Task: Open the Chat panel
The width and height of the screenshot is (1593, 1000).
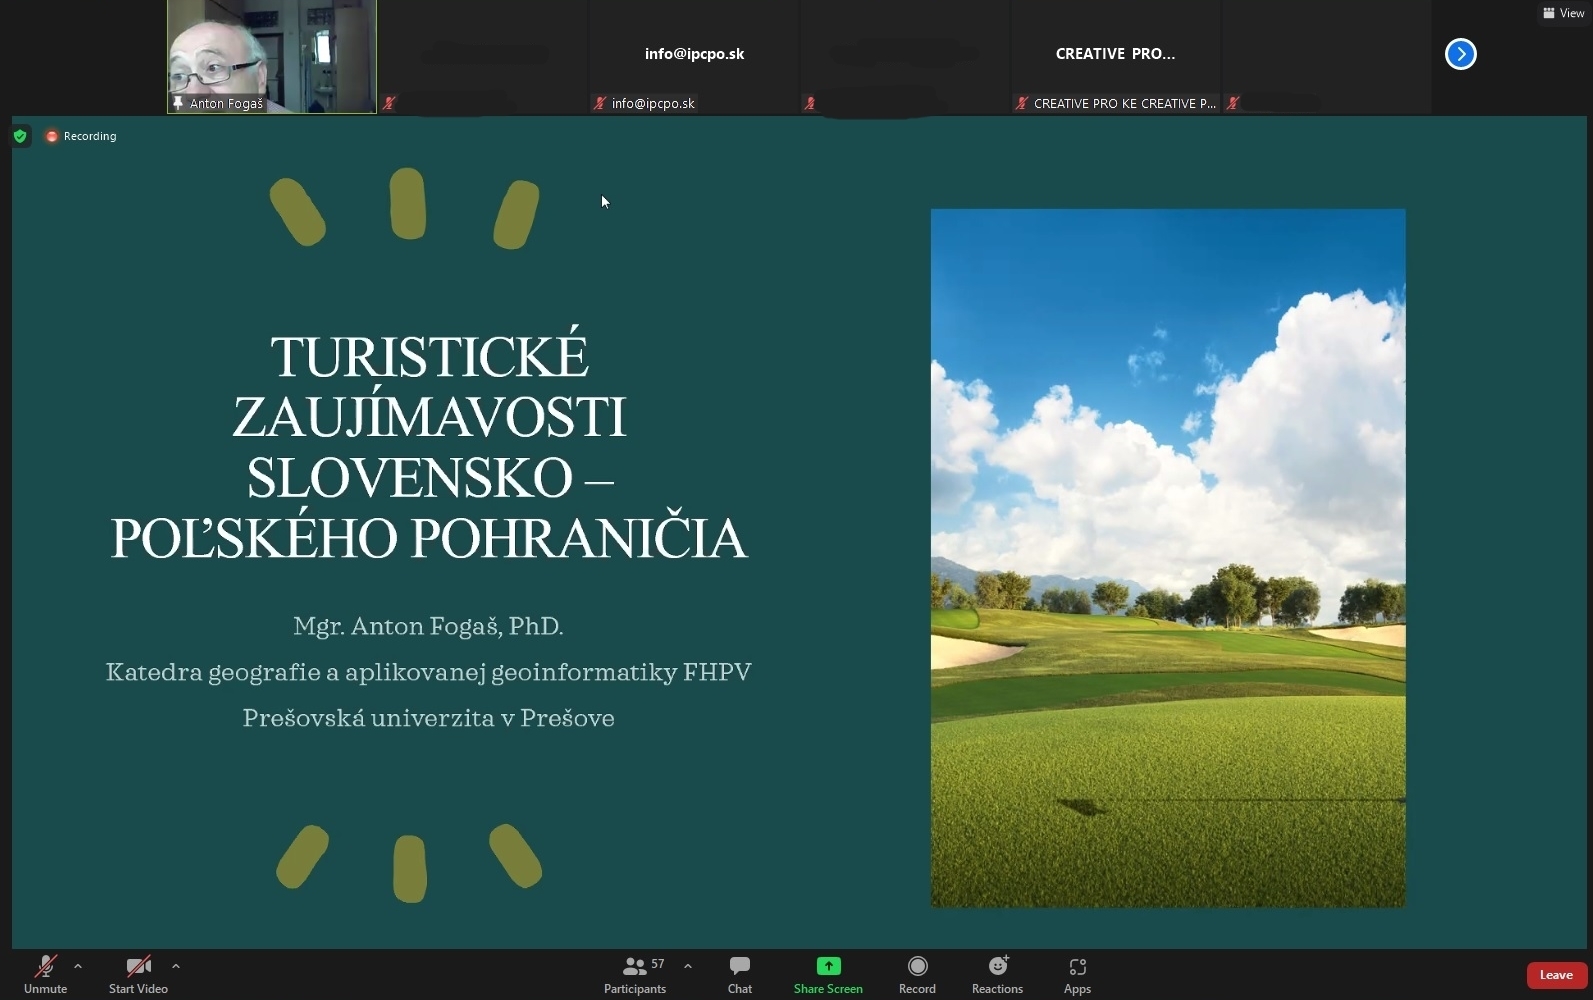Action: [x=740, y=974]
